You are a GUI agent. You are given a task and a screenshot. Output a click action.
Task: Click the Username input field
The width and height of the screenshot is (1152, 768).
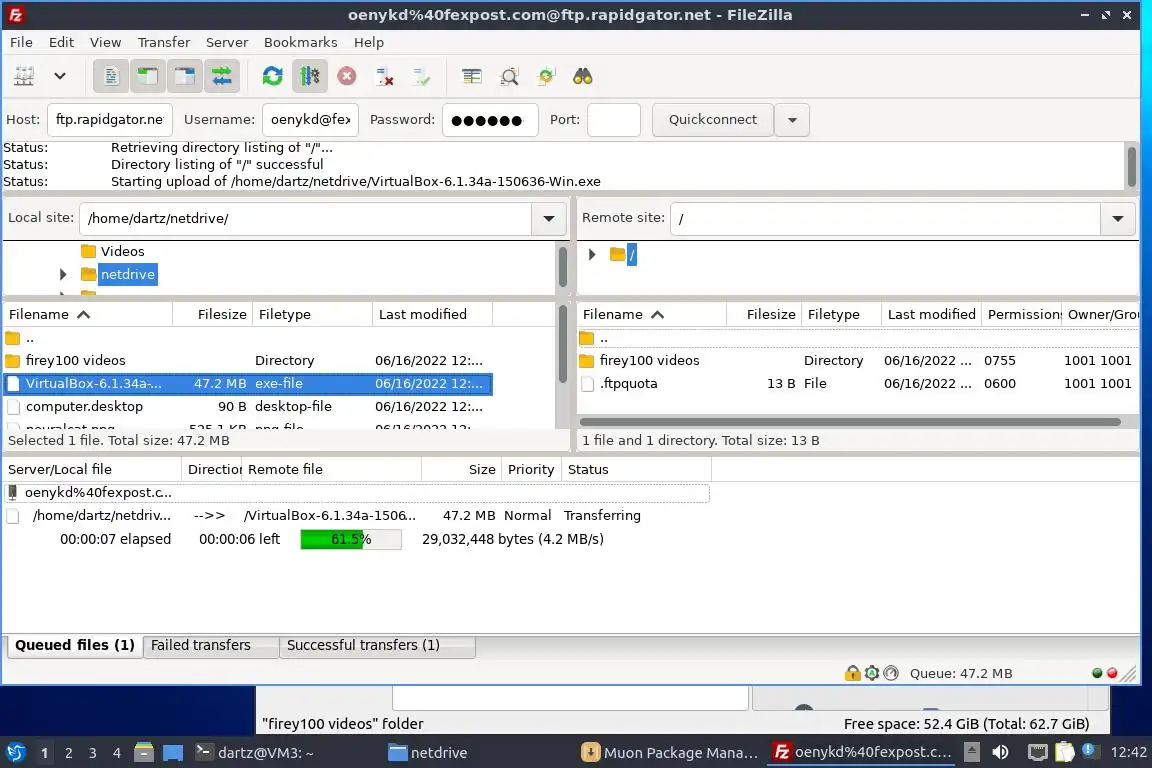310,120
